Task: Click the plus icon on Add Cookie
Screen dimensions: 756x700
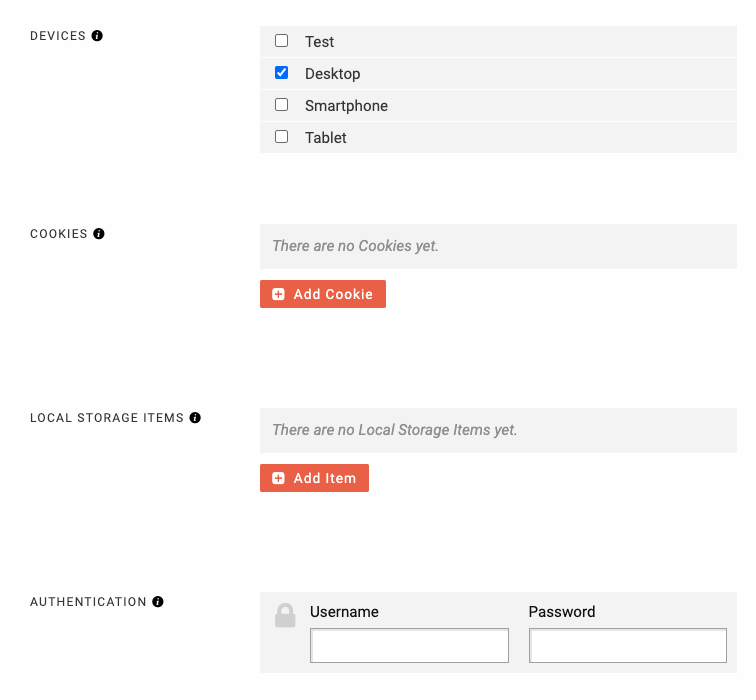Action: pyautogui.click(x=278, y=294)
